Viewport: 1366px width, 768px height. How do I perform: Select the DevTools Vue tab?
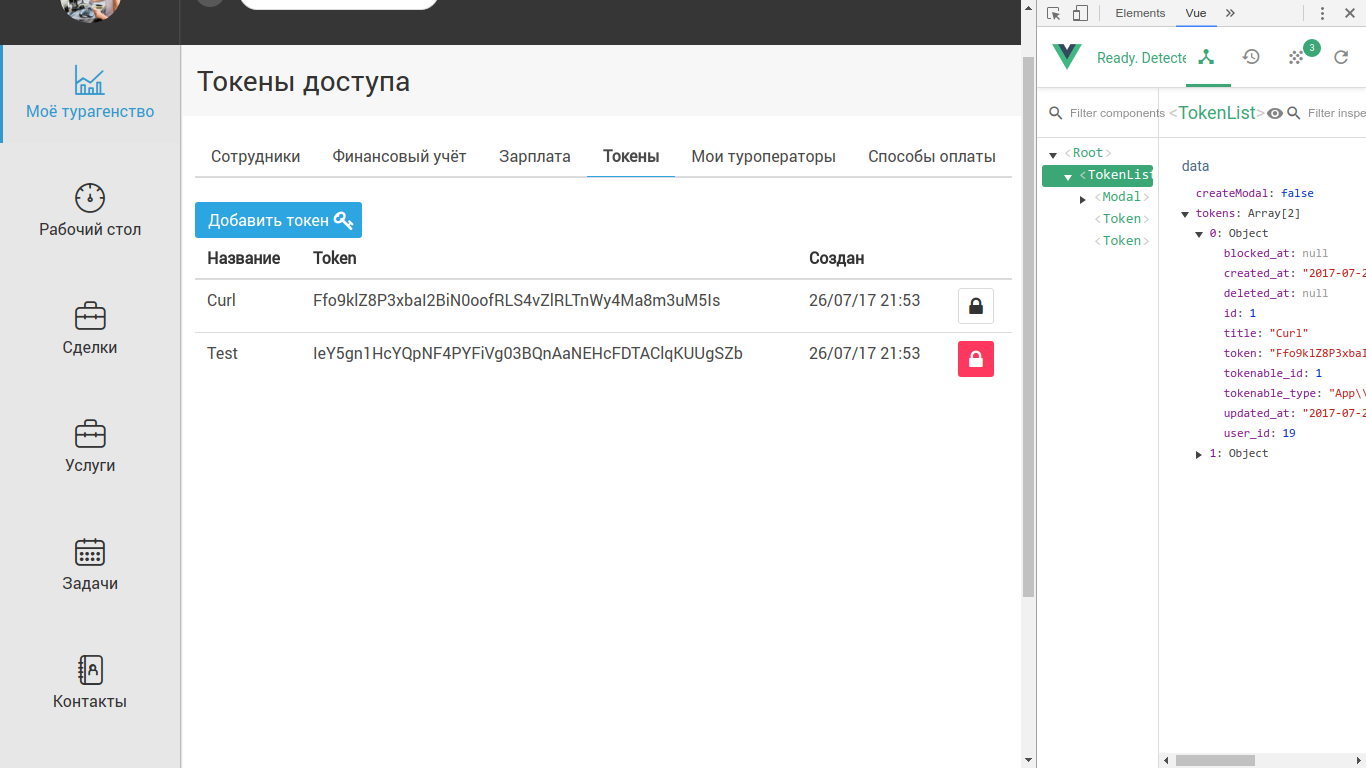click(x=1196, y=13)
